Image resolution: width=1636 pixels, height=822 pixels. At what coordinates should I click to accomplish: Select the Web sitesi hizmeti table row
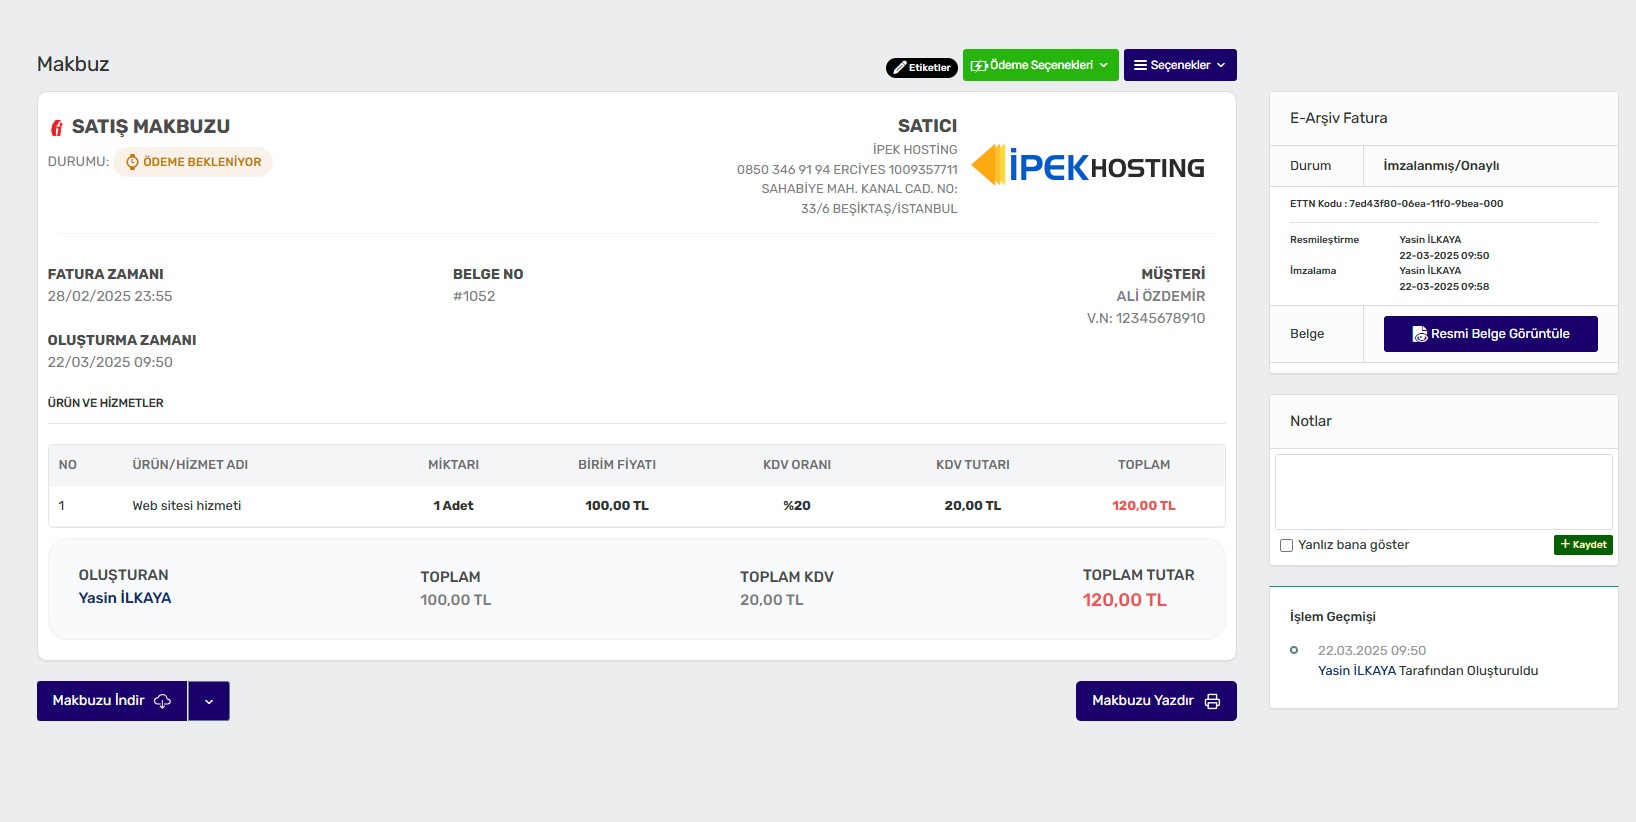[x=636, y=506]
